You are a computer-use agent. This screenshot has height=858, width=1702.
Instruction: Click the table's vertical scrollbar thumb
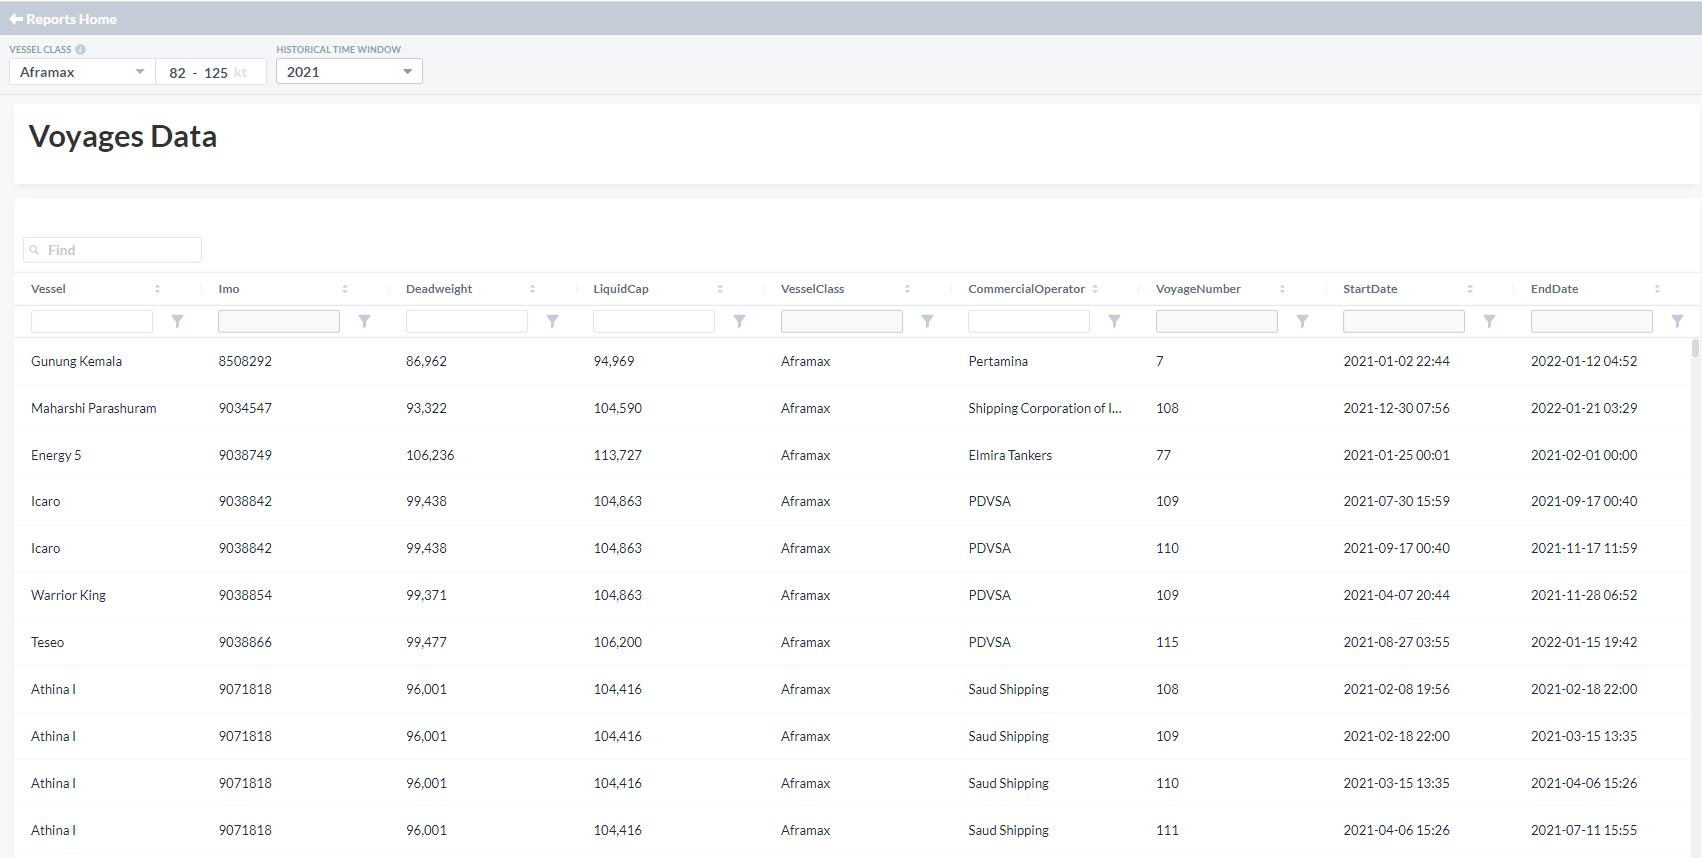coord(1695,348)
